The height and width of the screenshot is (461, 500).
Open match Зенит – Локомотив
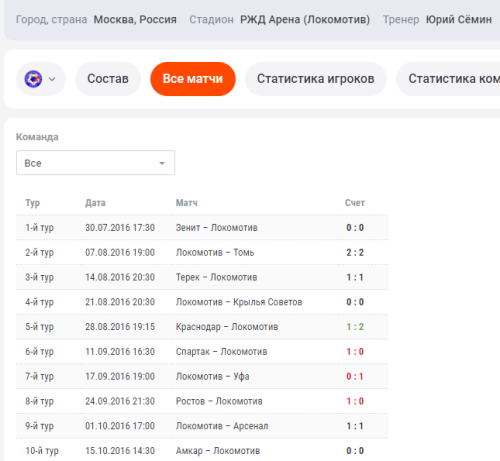coord(217,228)
